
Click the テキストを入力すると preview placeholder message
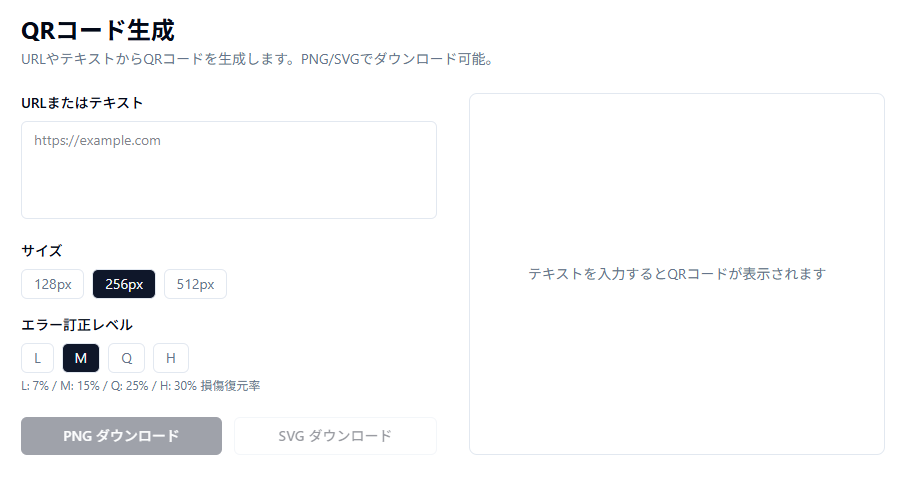click(676, 273)
